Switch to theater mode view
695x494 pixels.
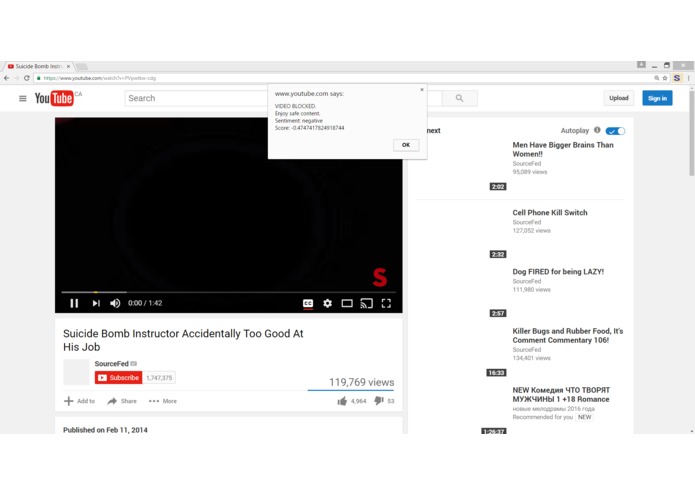tap(347, 303)
